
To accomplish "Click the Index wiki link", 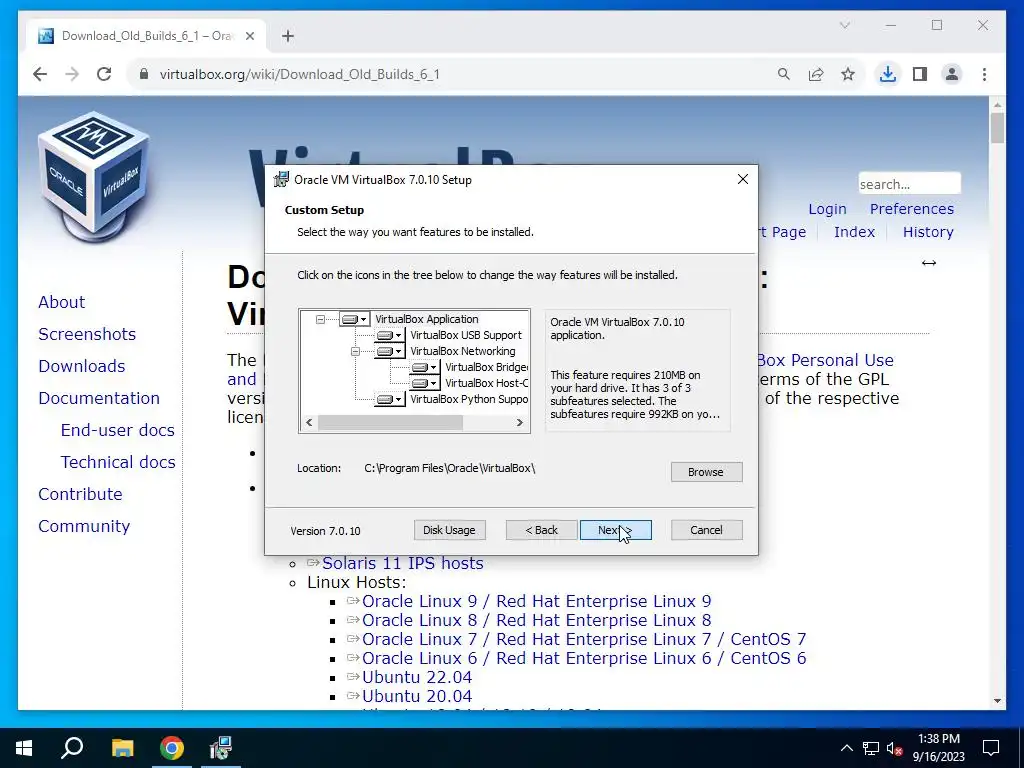I will pyautogui.click(x=854, y=232).
